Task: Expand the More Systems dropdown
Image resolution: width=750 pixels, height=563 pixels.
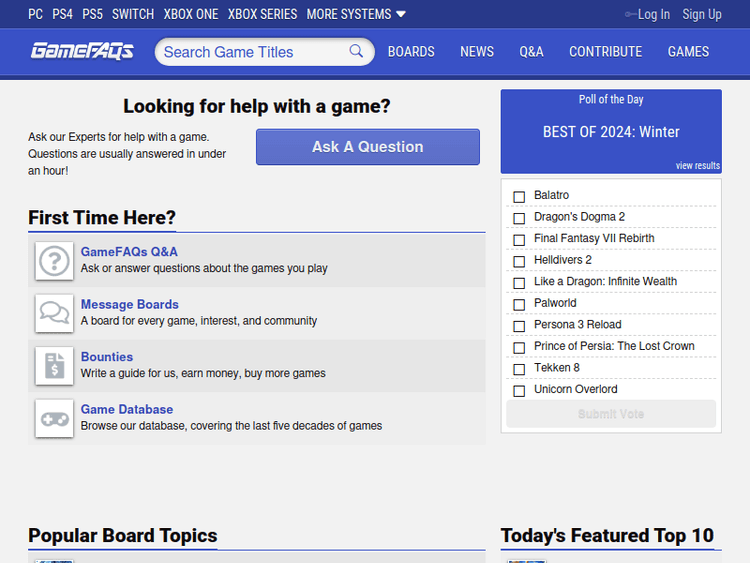Action: [356, 14]
